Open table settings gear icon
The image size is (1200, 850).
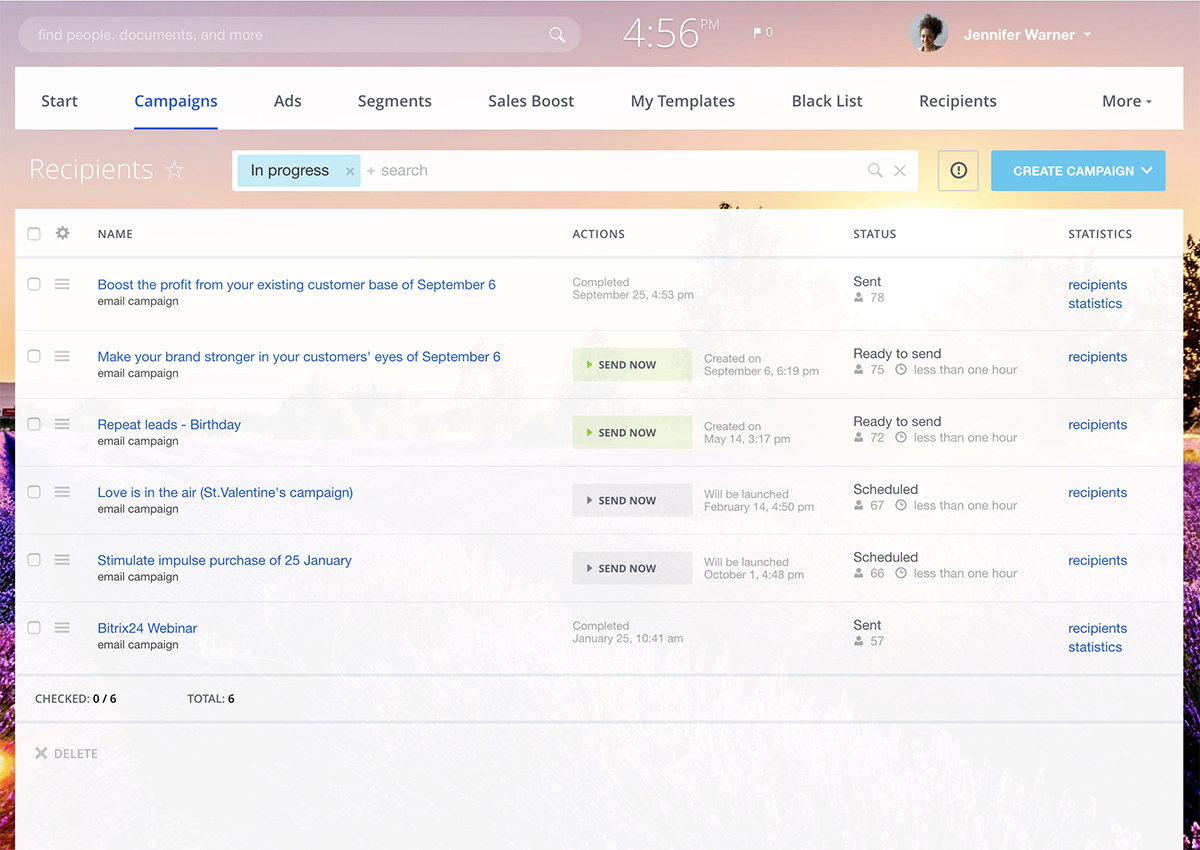(x=63, y=233)
